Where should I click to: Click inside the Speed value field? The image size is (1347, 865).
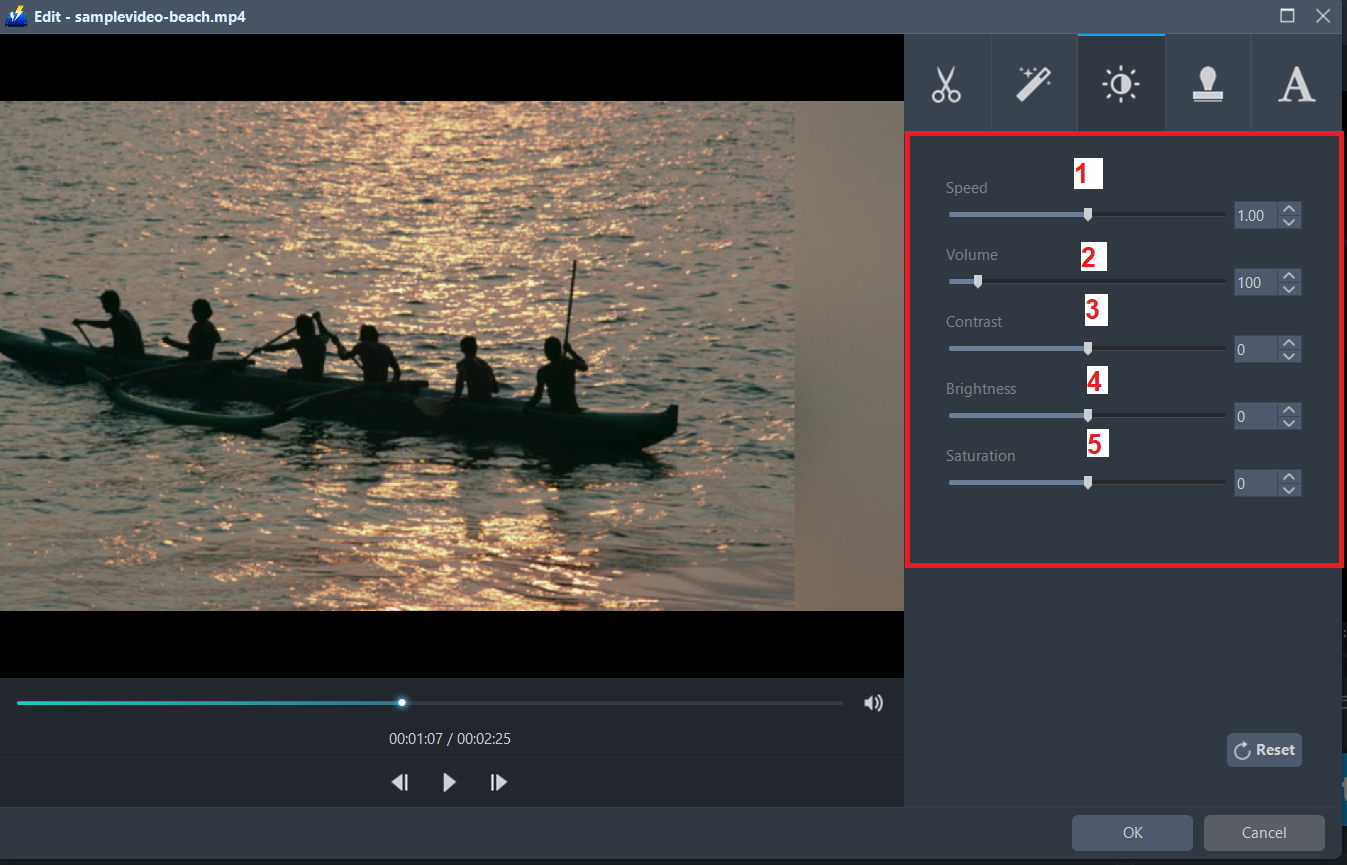(x=1255, y=215)
